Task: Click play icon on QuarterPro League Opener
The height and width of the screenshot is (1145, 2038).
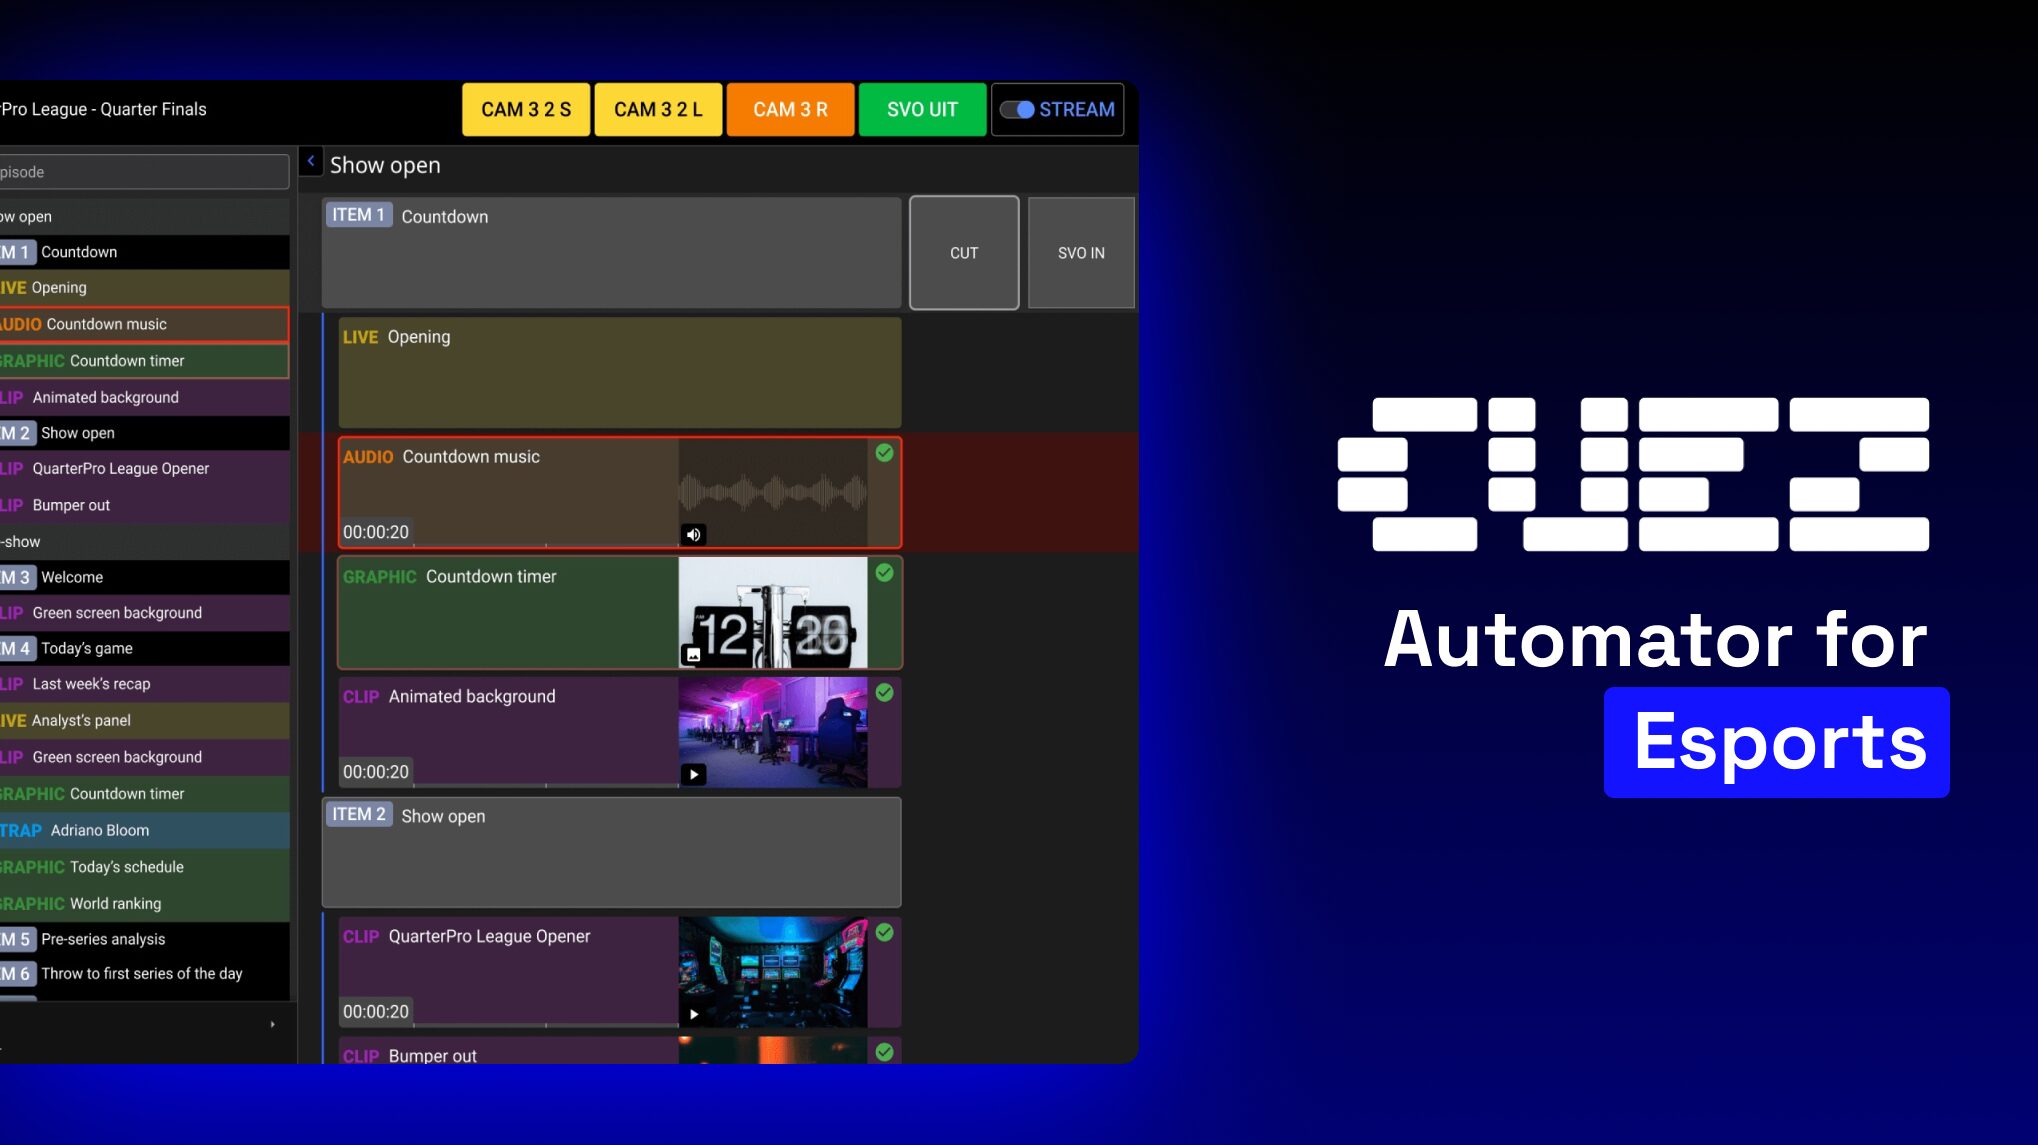Action: pos(693,1014)
